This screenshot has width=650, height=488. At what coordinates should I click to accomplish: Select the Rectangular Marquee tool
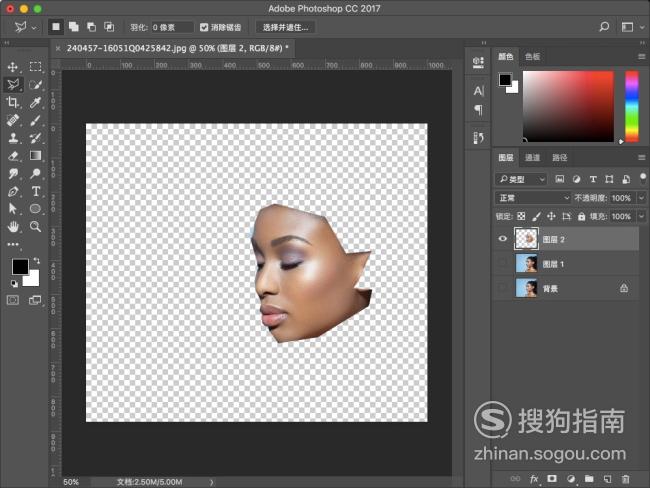tap(35, 67)
